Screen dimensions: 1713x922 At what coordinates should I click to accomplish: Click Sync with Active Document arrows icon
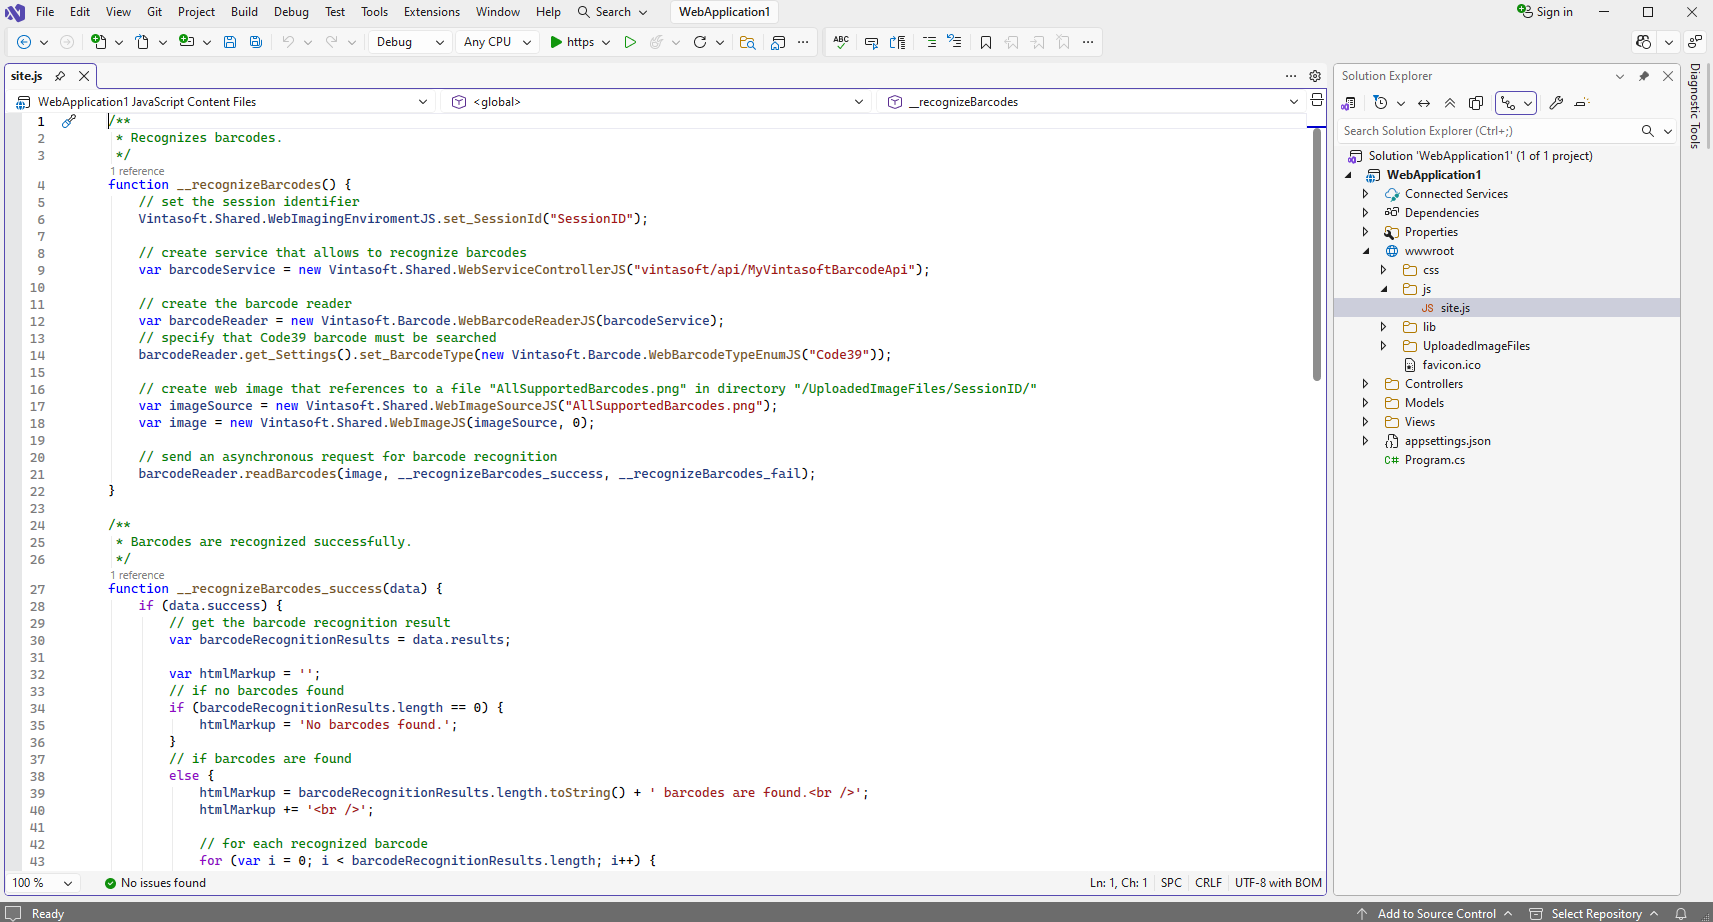pos(1424,103)
